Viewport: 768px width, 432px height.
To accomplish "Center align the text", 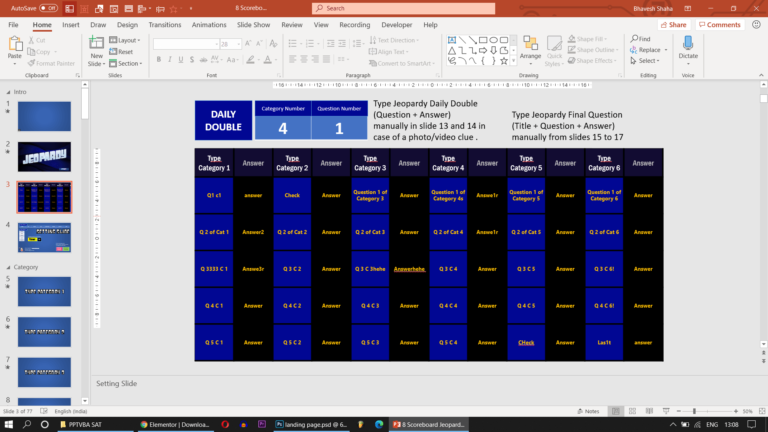I will pos(304,59).
